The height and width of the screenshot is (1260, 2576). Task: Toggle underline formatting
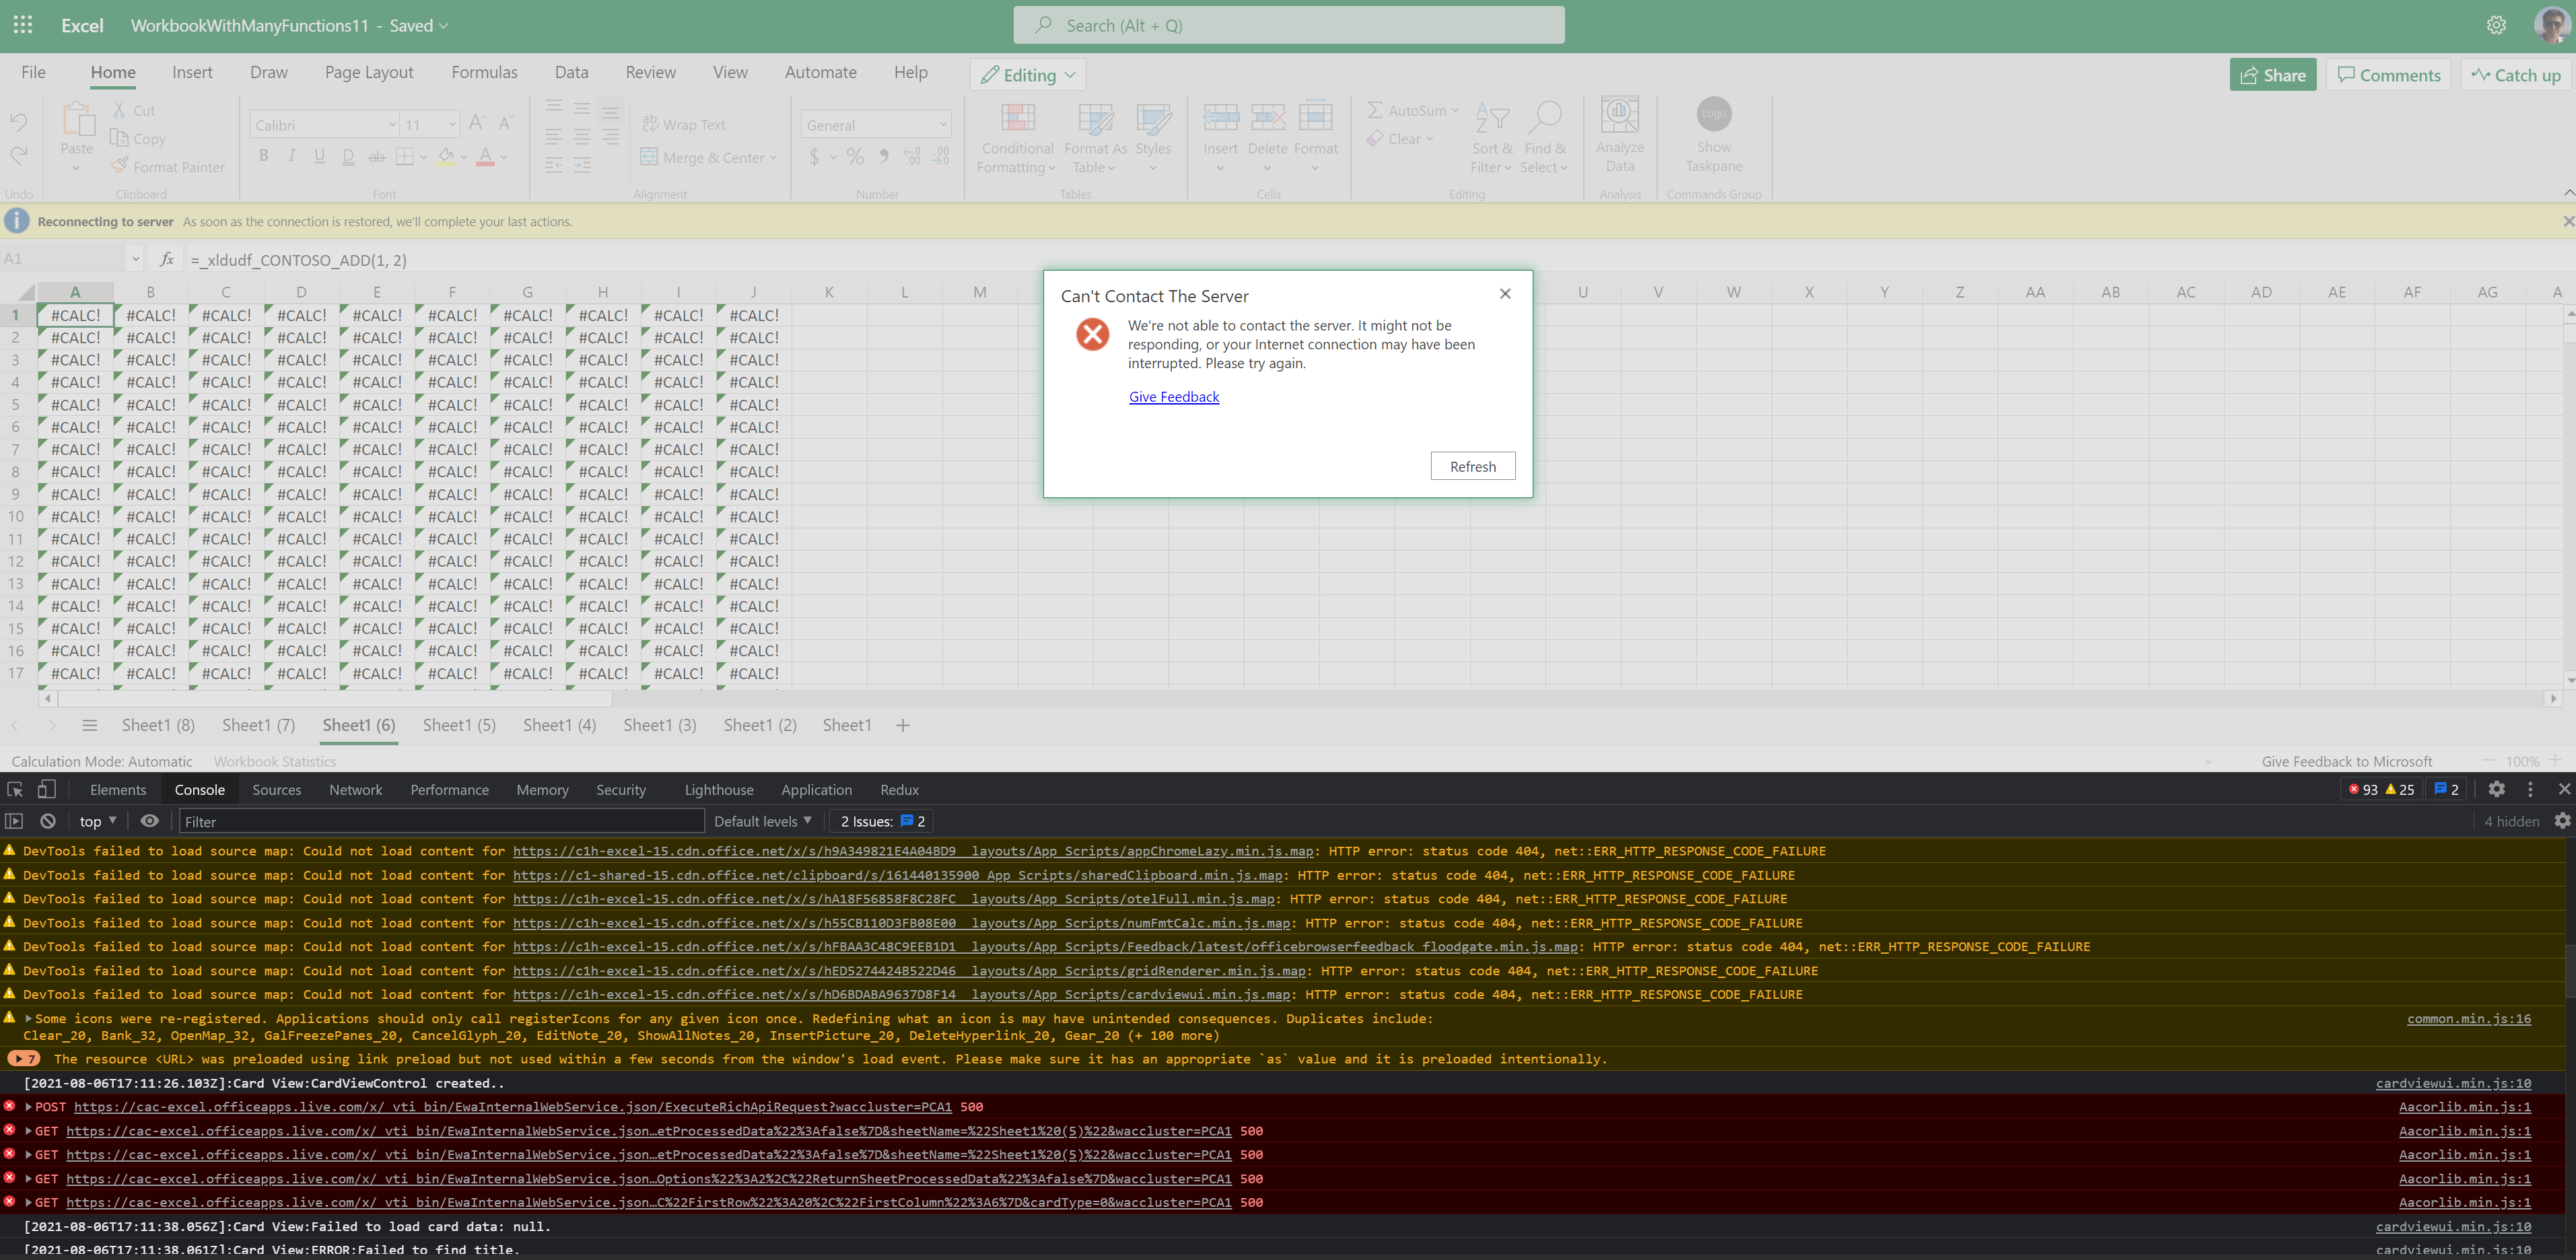[x=319, y=155]
